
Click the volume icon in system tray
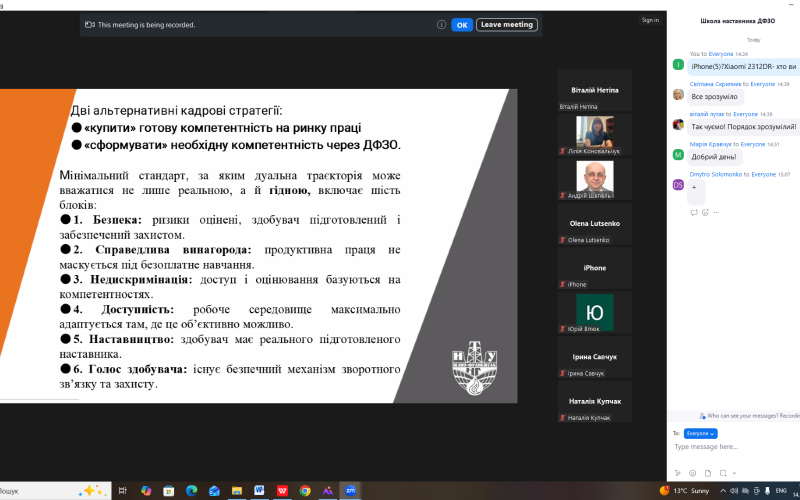(x=735, y=491)
